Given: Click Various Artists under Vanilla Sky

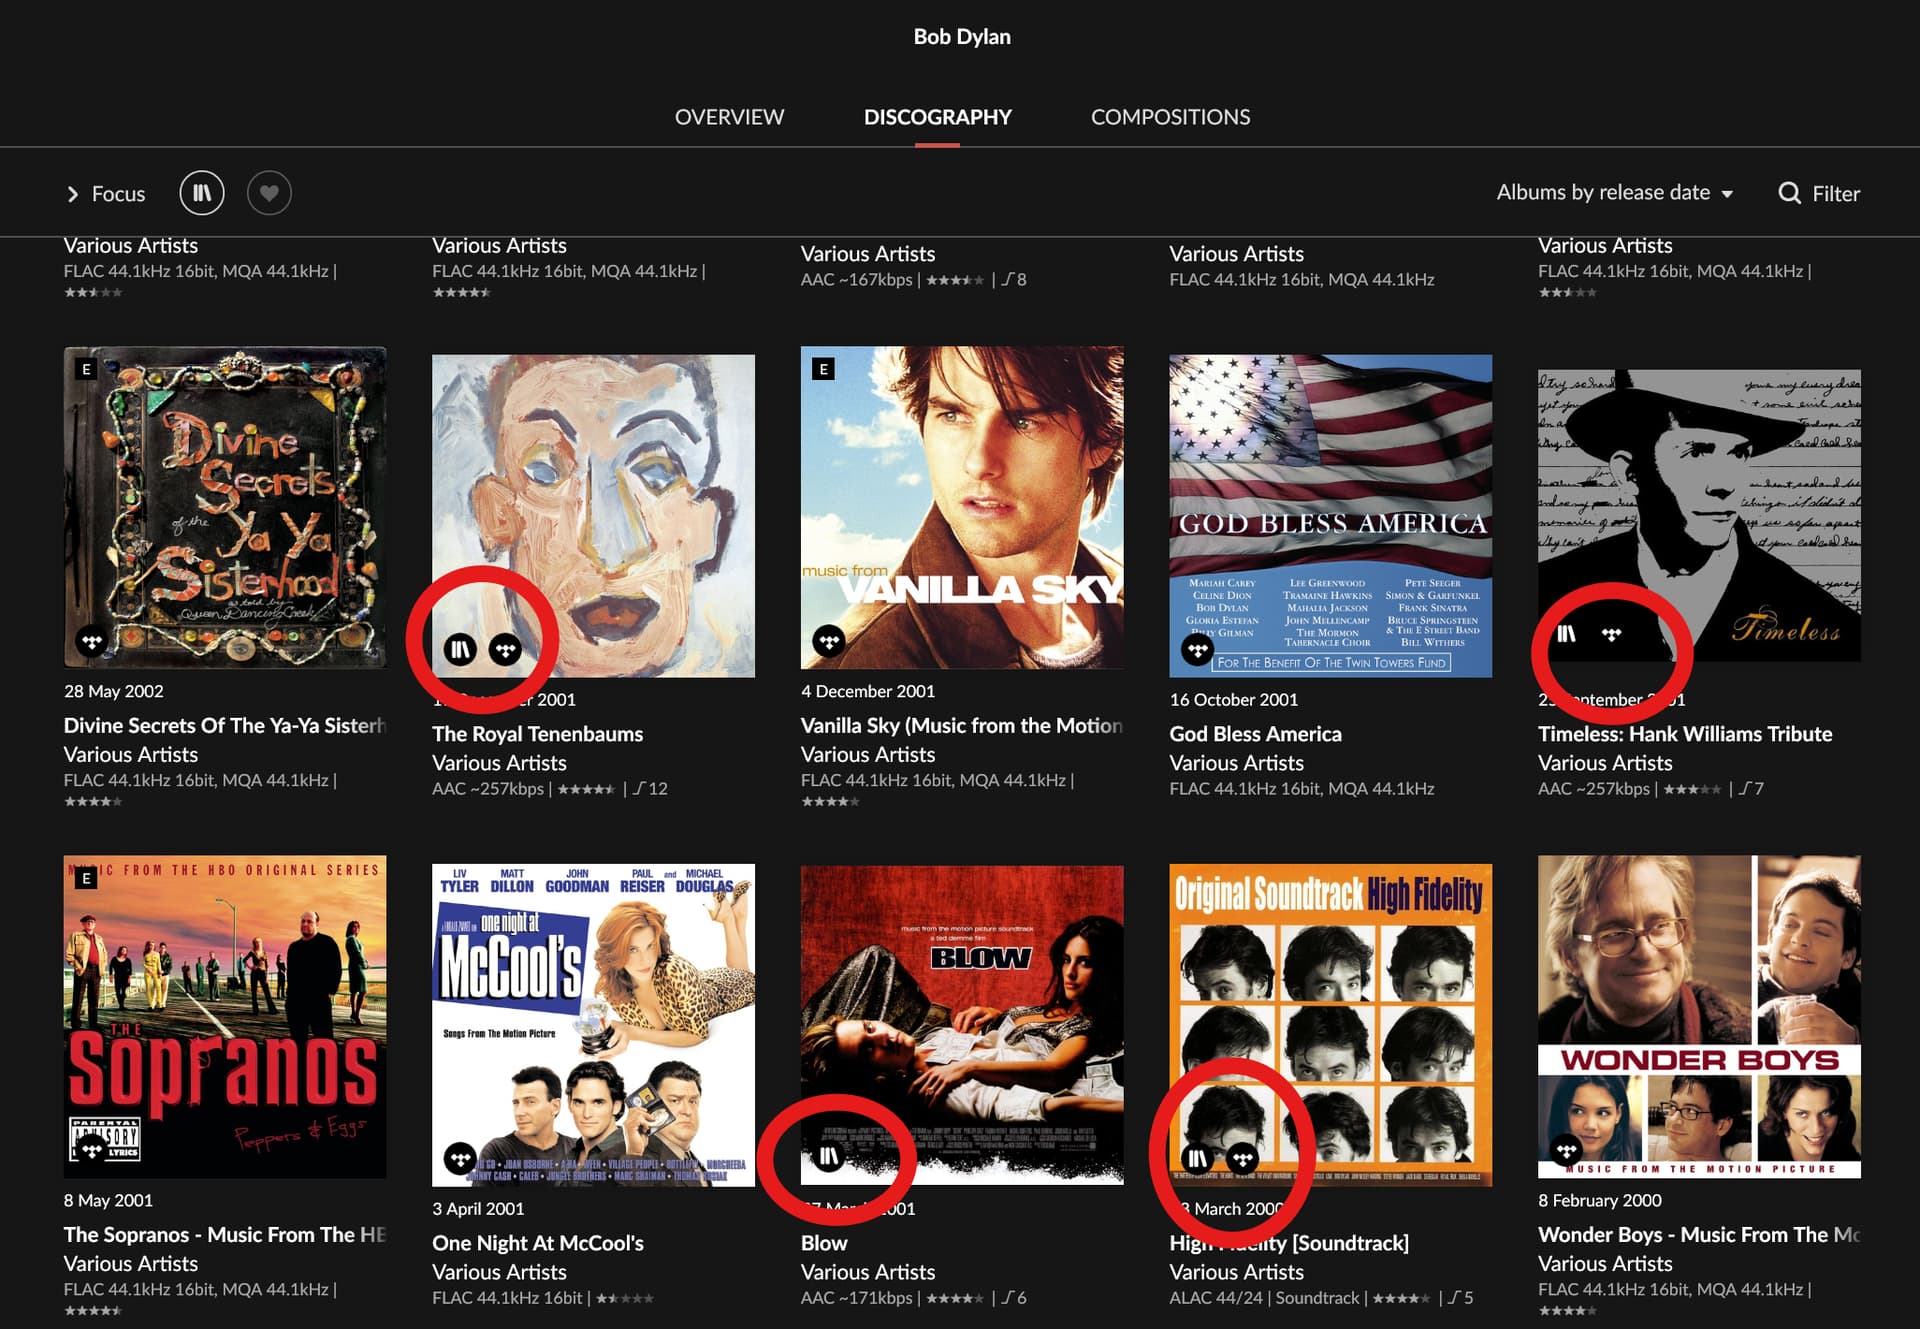Looking at the screenshot, I should click(x=867, y=755).
